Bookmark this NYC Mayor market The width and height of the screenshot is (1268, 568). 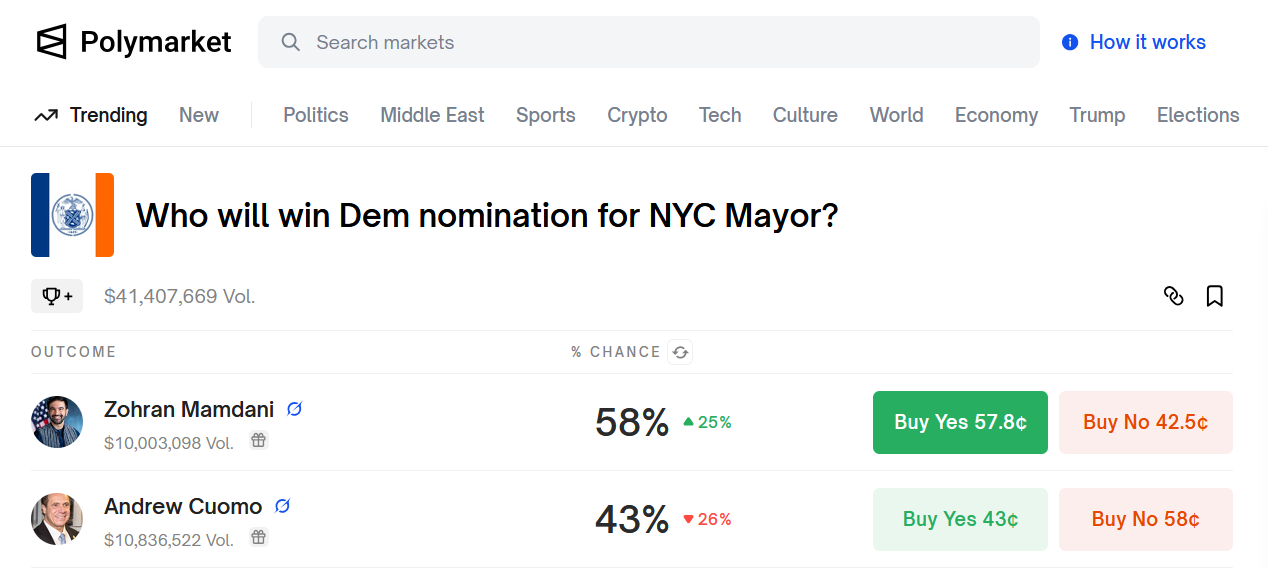click(x=1215, y=296)
